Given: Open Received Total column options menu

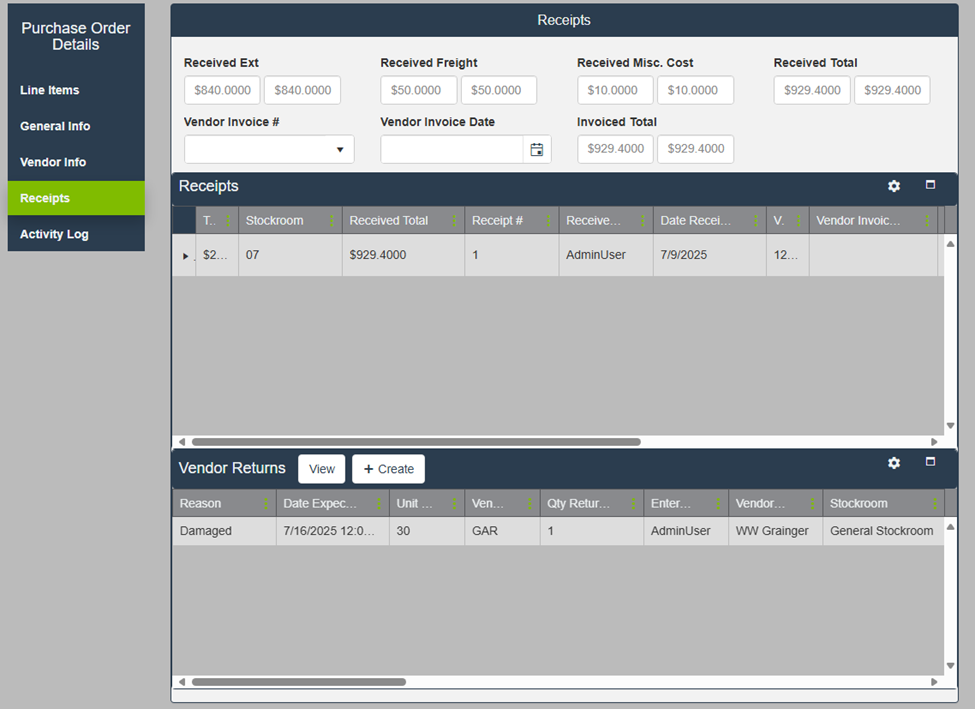Looking at the screenshot, I should pos(454,221).
